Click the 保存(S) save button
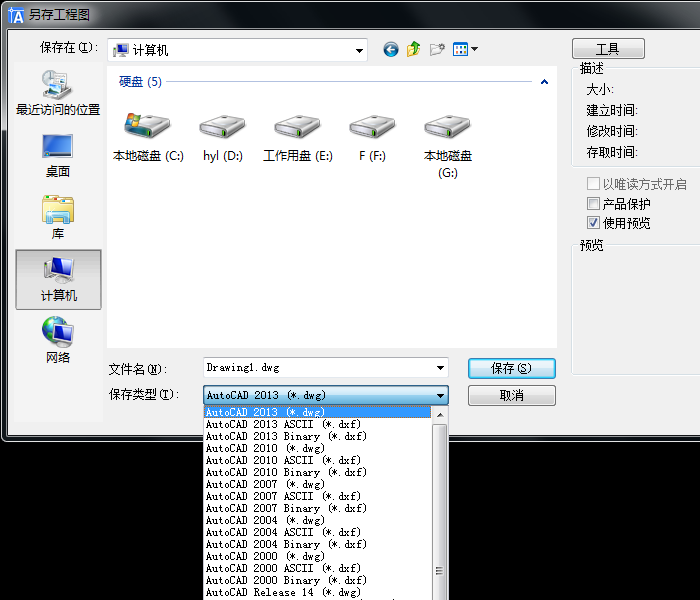The width and height of the screenshot is (700, 600). [512, 368]
